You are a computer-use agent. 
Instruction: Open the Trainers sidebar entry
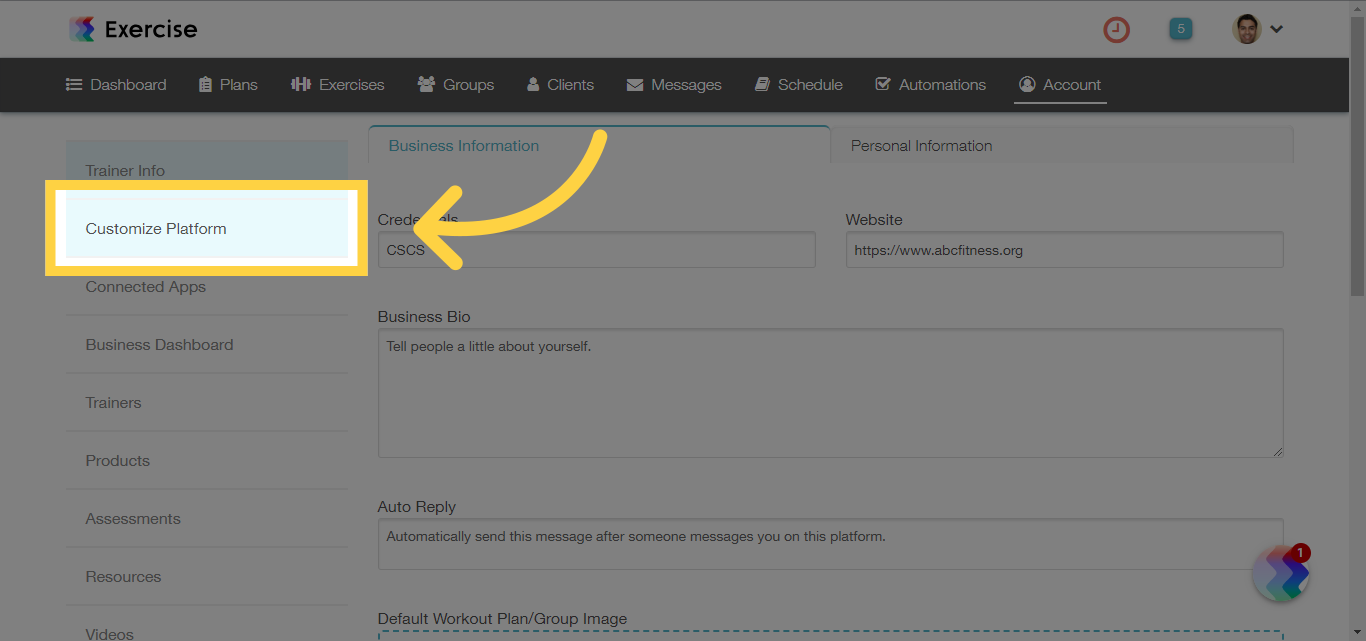point(113,402)
